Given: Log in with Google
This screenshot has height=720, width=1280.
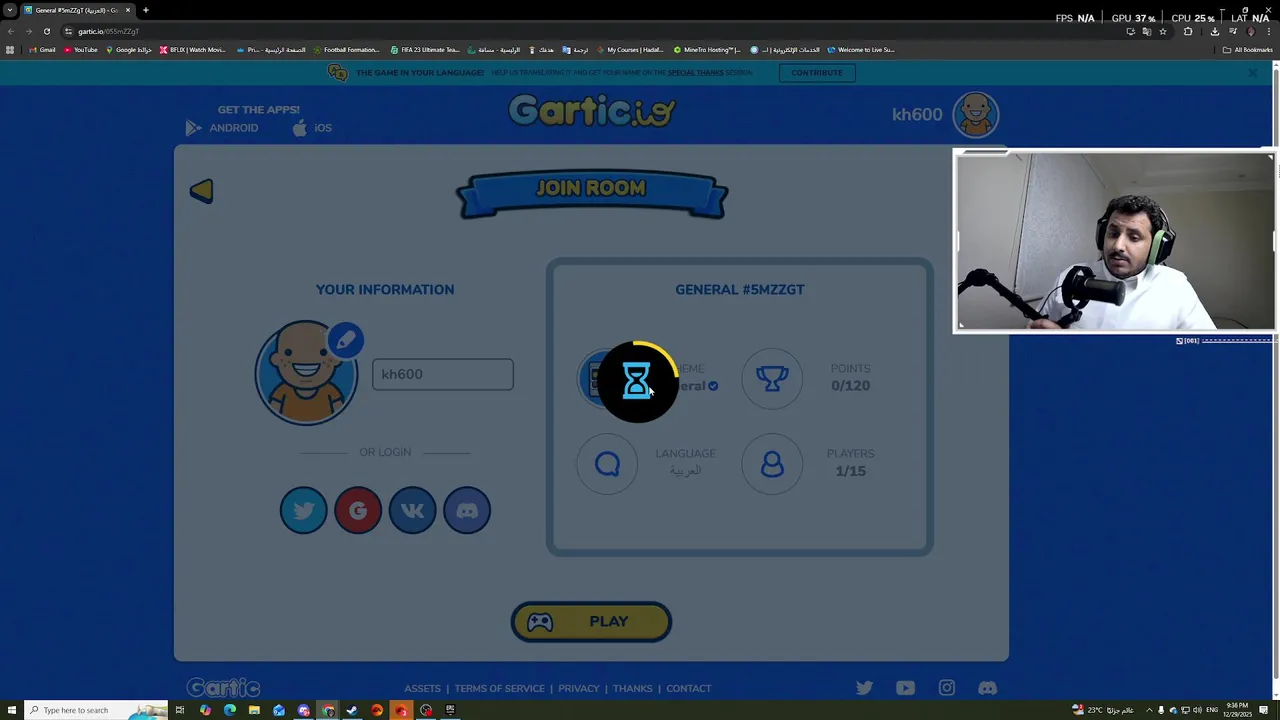Looking at the screenshot, I should tap(358, 510).
